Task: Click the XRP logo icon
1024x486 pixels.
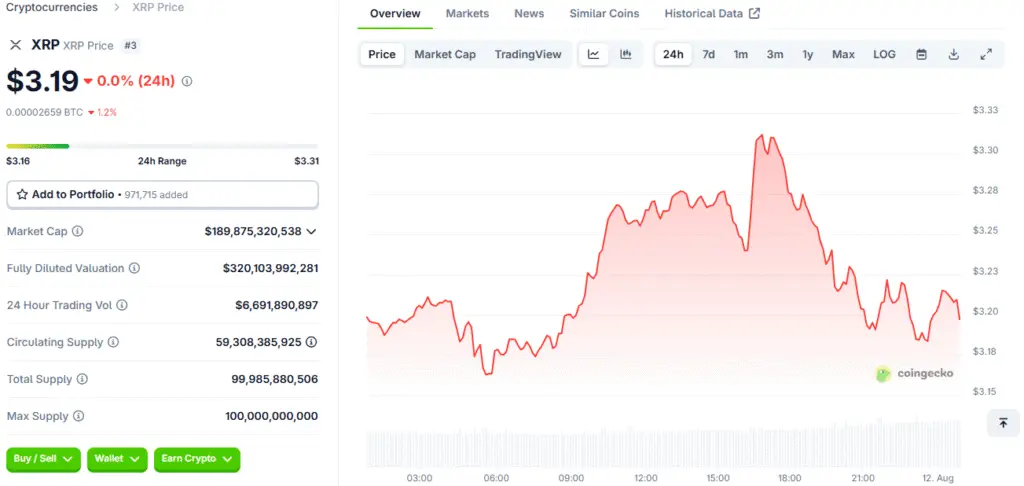Action: [15, 45]
